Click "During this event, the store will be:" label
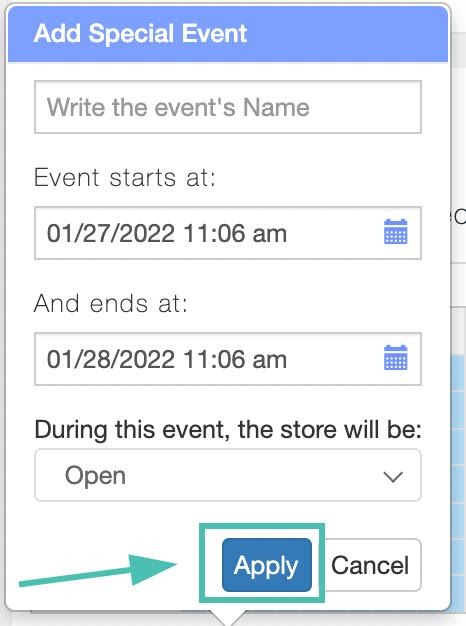 228,430
